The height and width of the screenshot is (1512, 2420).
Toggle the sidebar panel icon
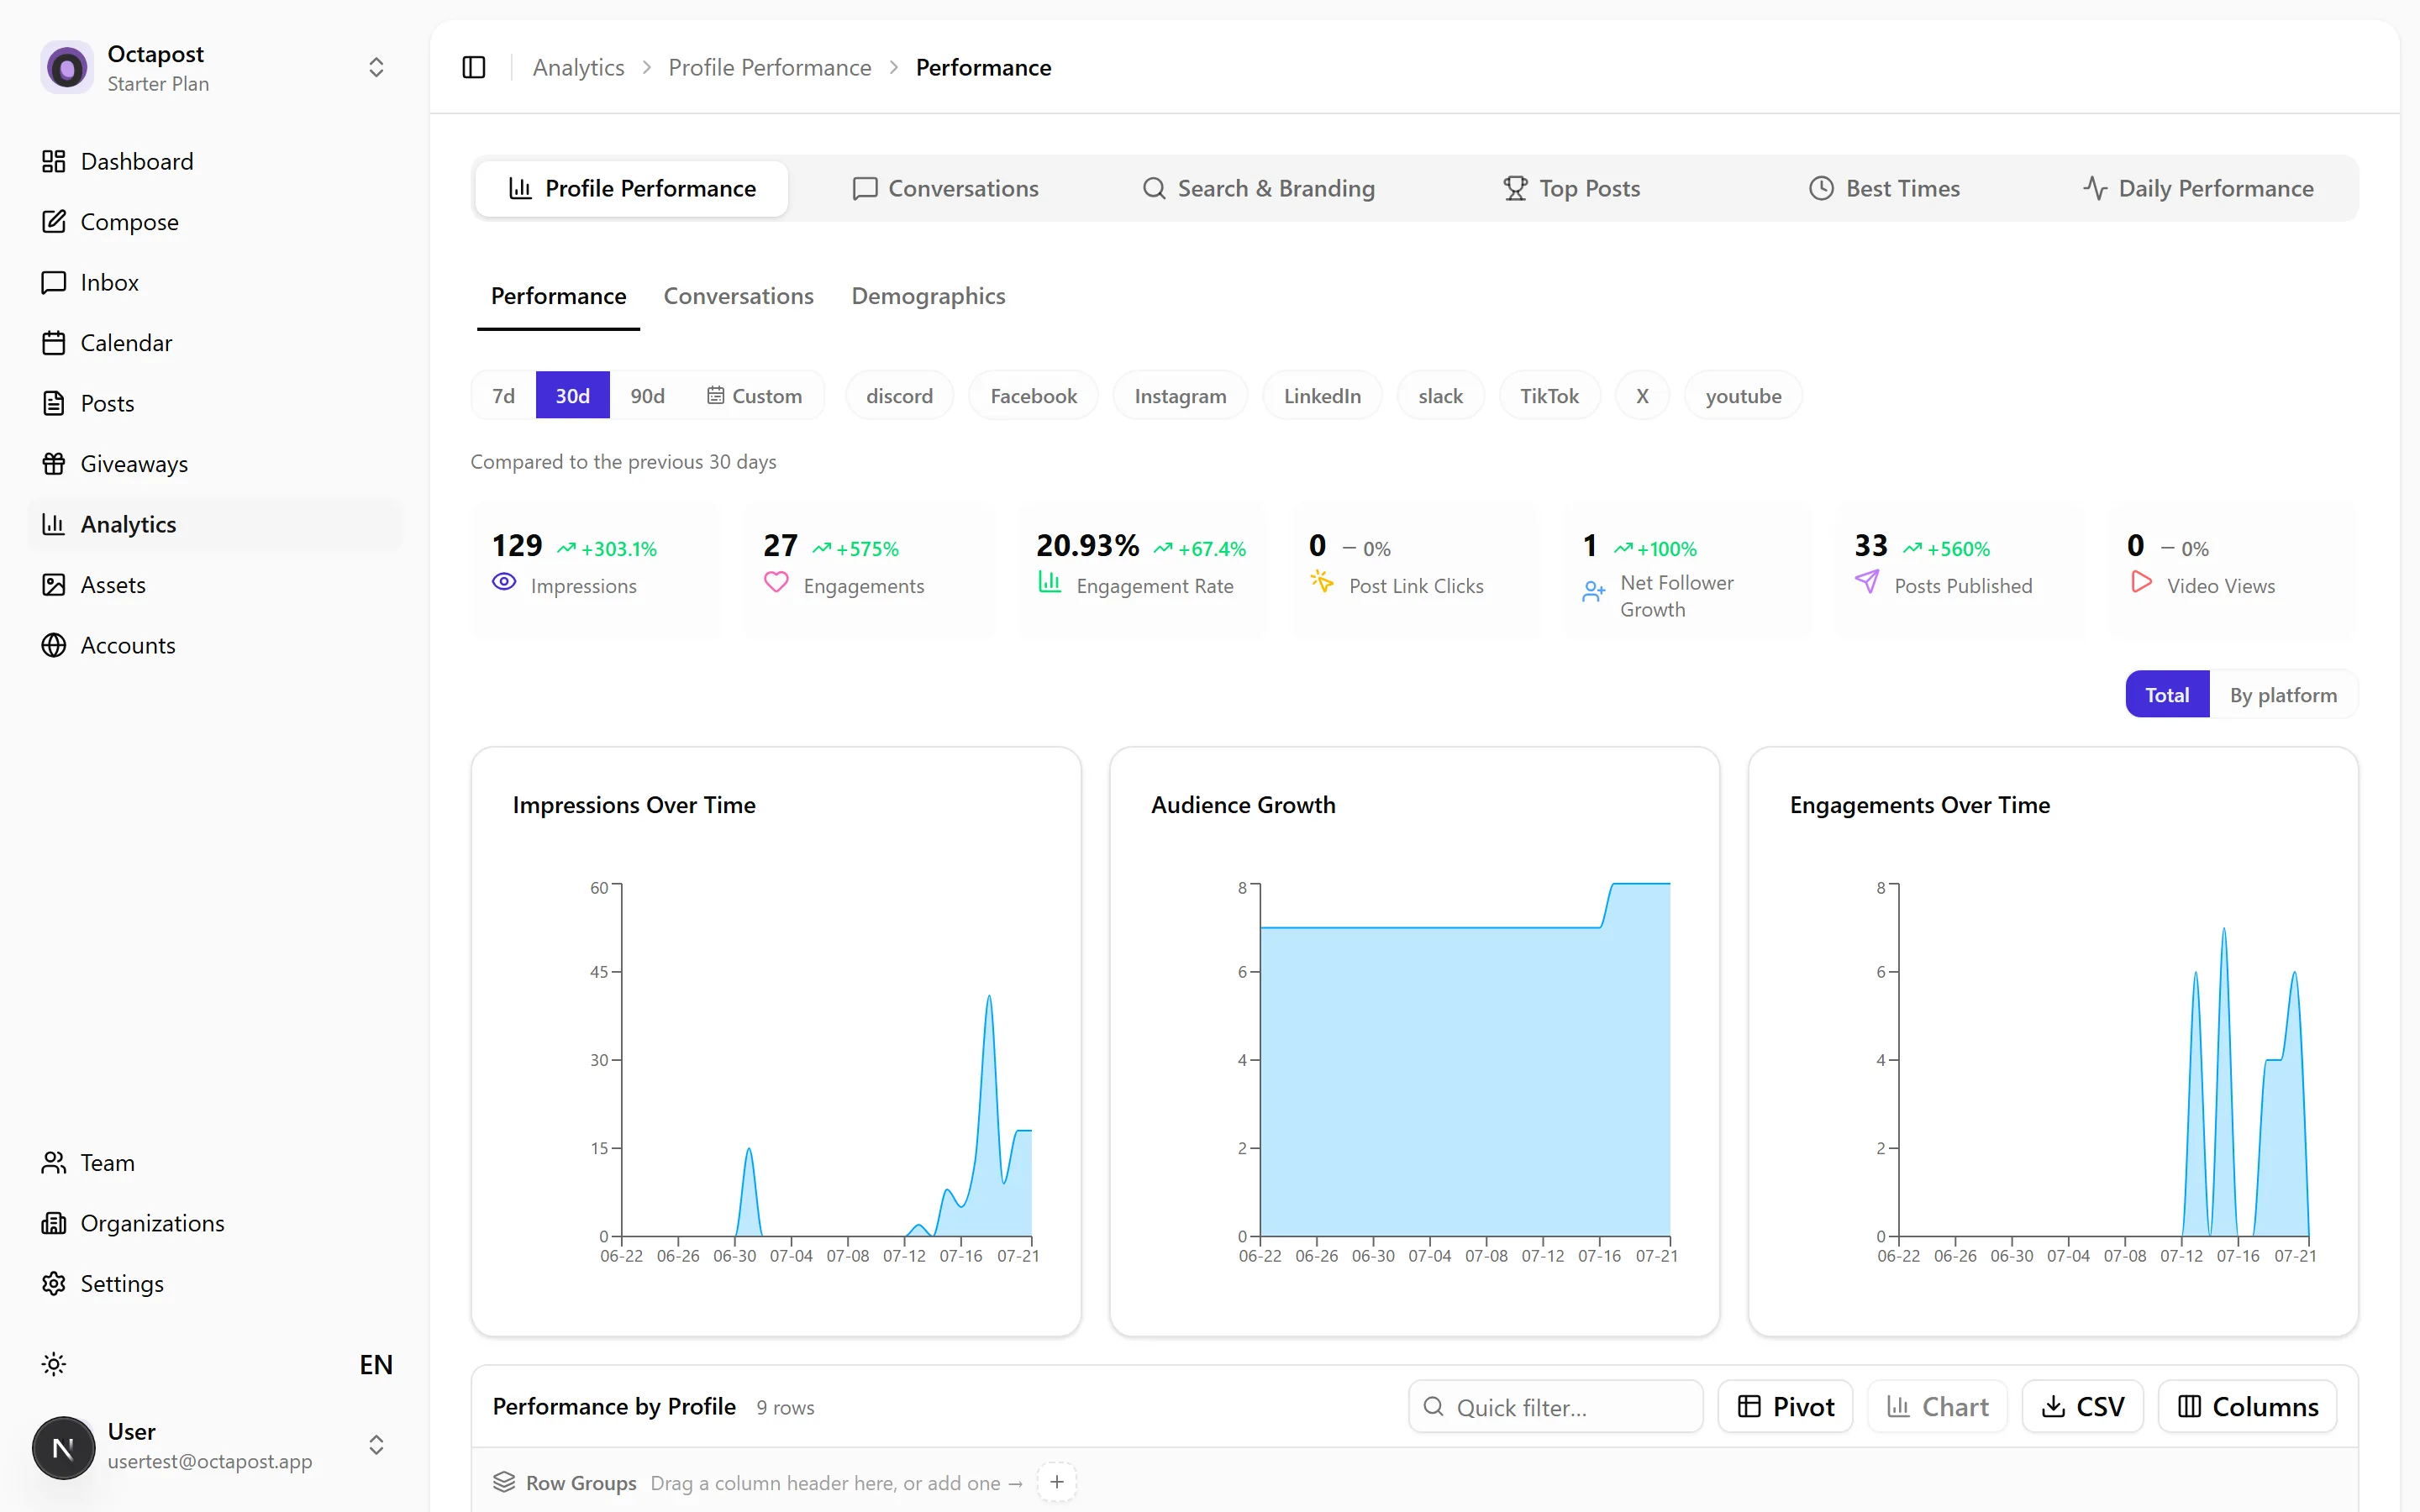click(474, 67)
